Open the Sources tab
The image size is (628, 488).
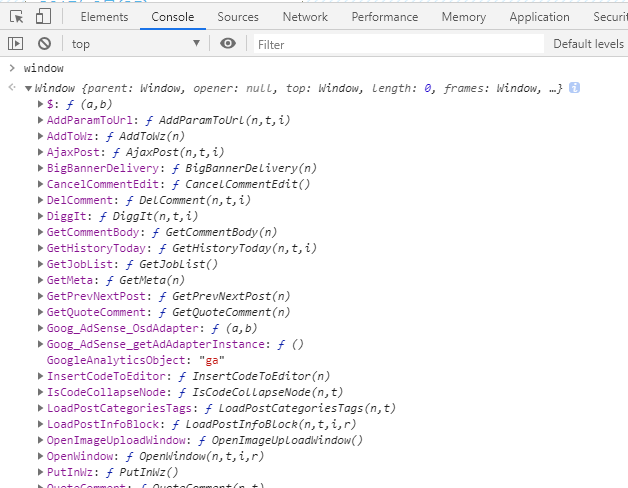click(x=238, y=17)
